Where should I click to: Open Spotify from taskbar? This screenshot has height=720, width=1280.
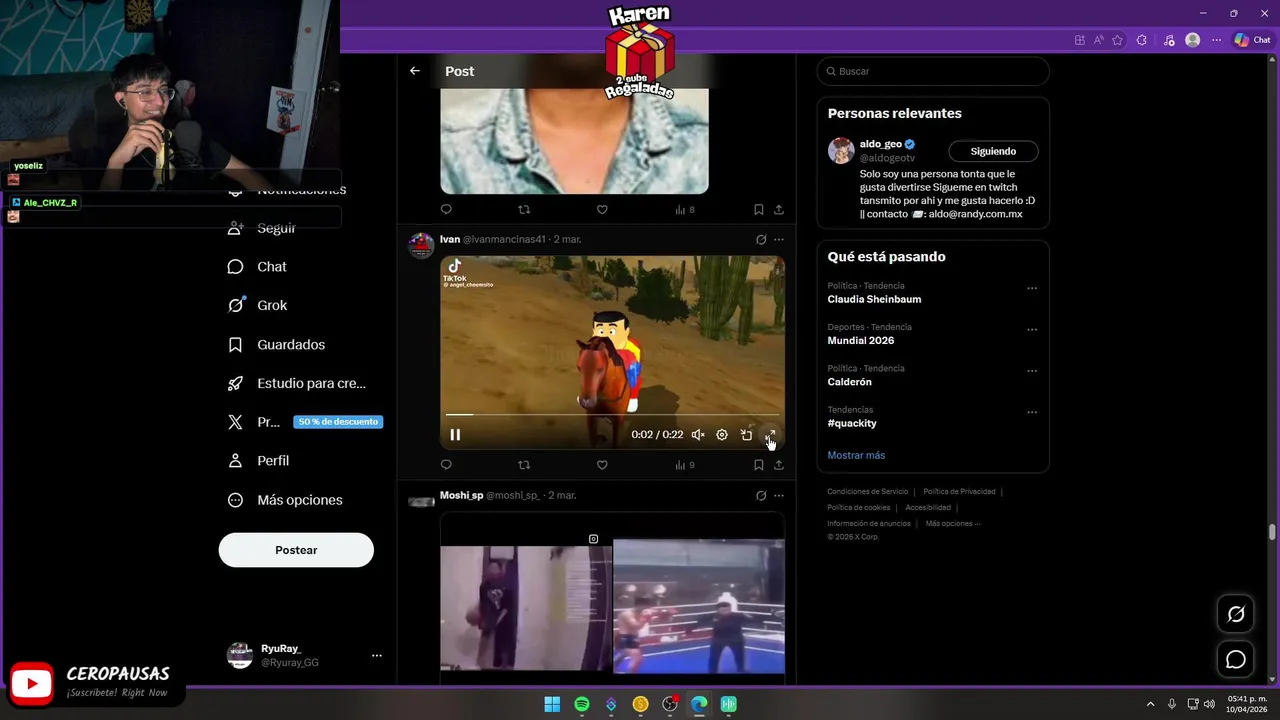click(x=582, y=704)
